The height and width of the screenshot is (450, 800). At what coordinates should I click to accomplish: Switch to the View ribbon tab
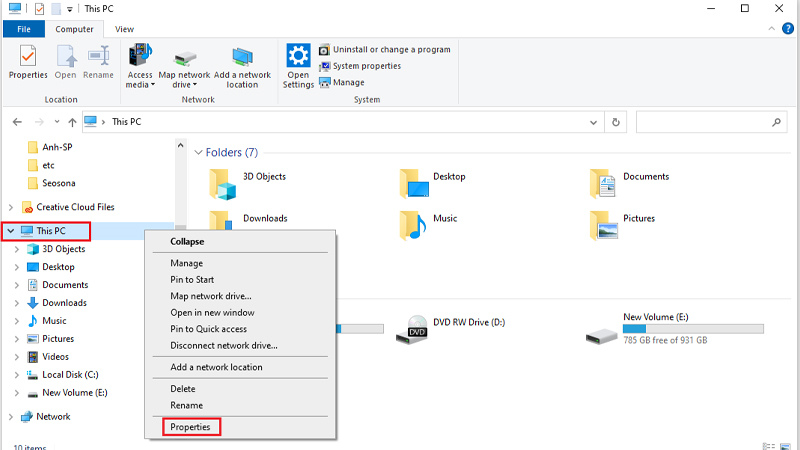(x=124, y=30)
